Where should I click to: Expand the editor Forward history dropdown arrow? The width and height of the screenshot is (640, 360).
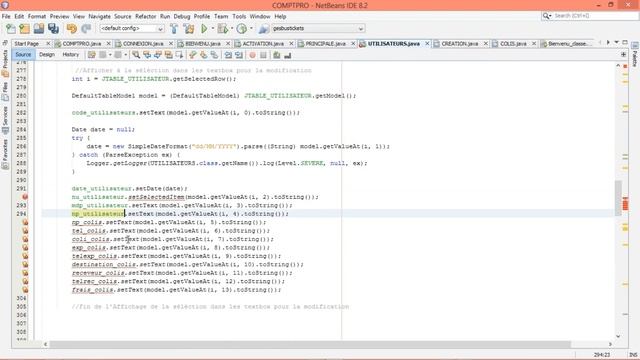(125, 55)
